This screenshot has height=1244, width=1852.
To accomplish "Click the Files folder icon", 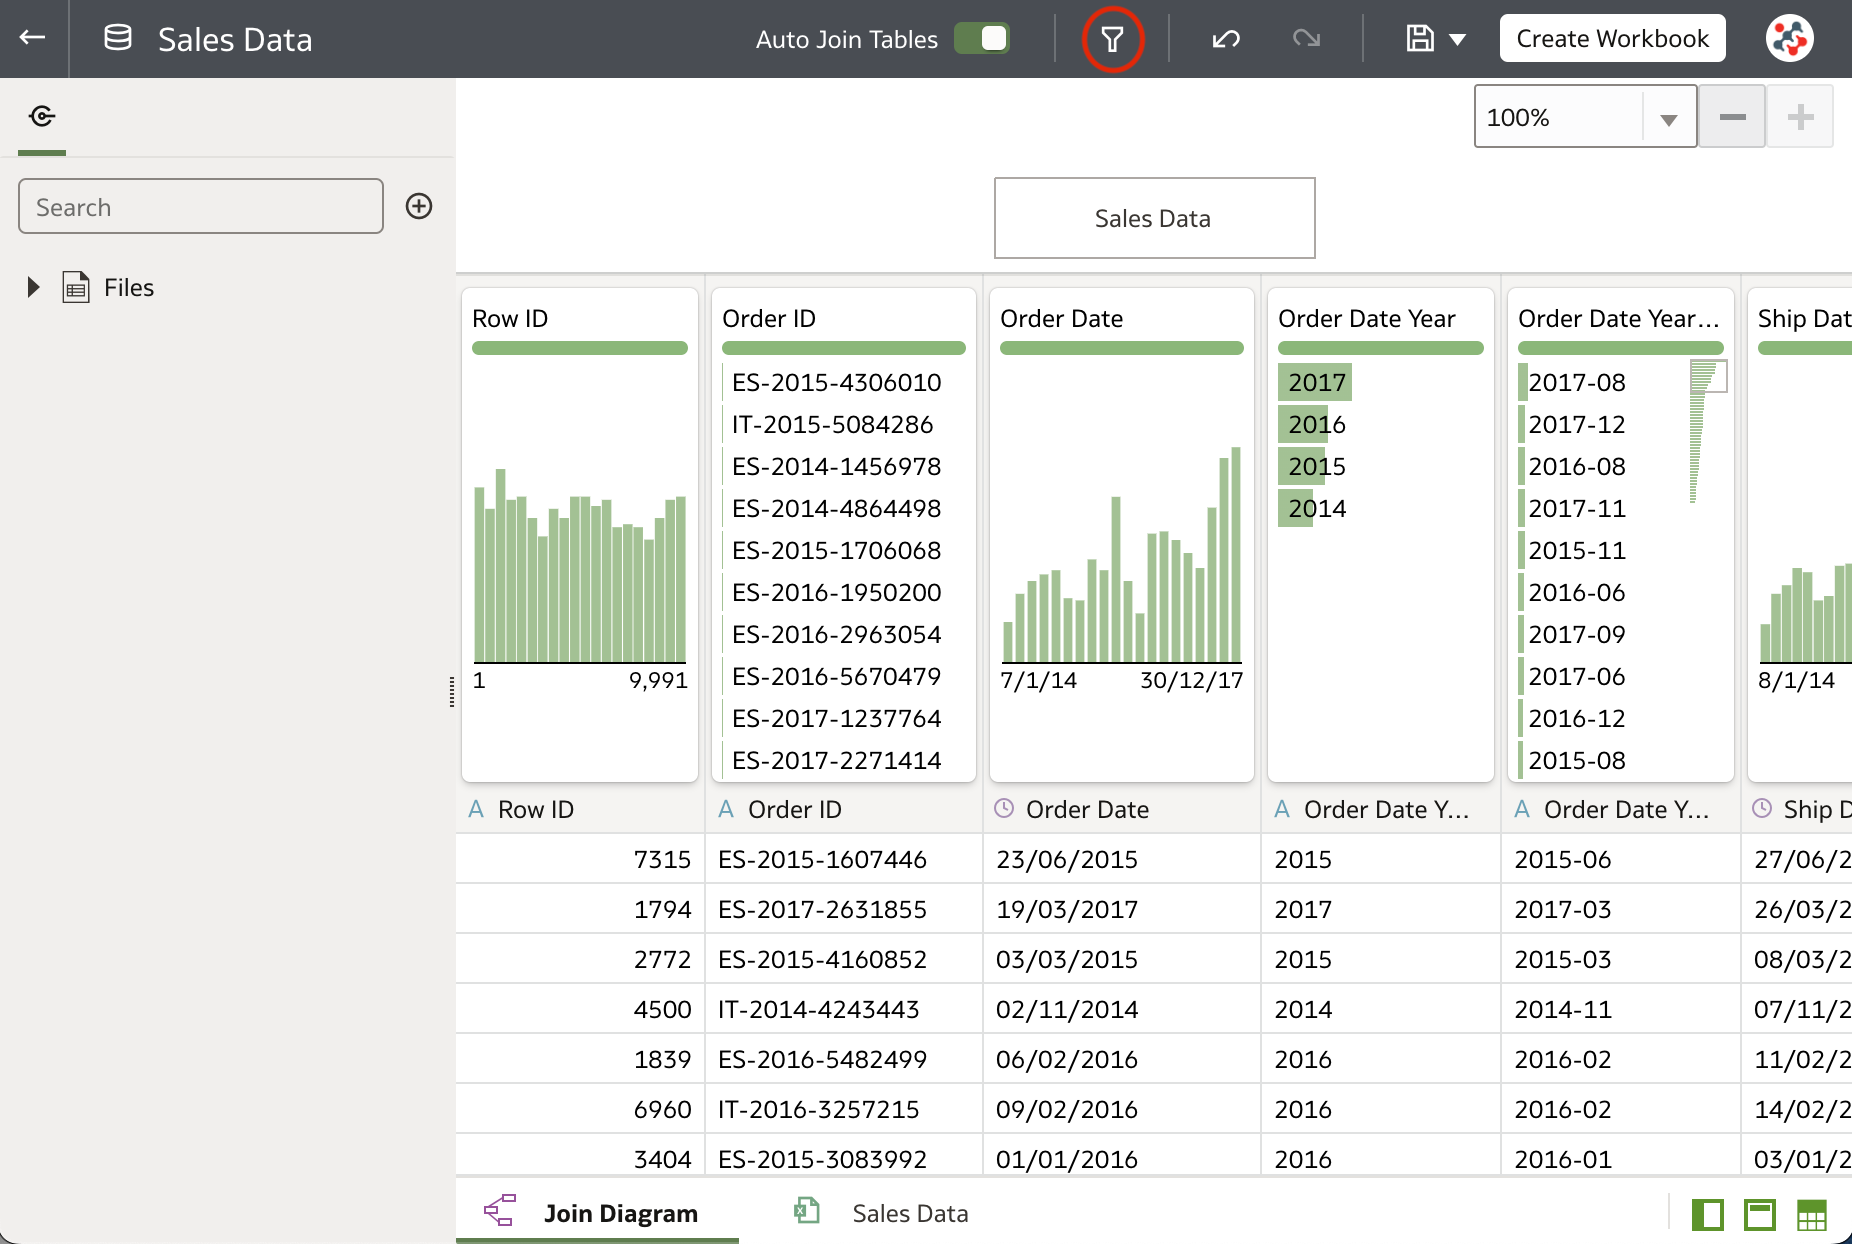I will click(x=76, y=287).
